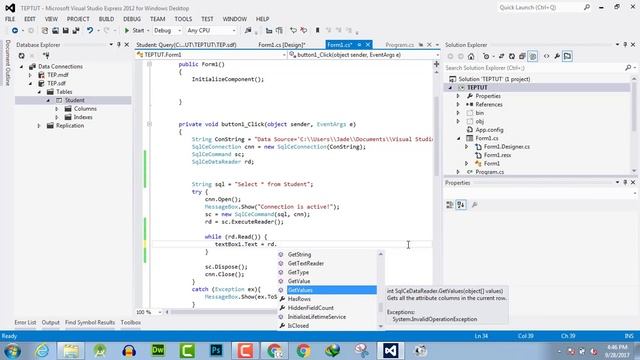Expand the References node in Solution Explorer
The height and width of the screenshot is (360, 640).
pyautogui.click(x=458, y=104)
